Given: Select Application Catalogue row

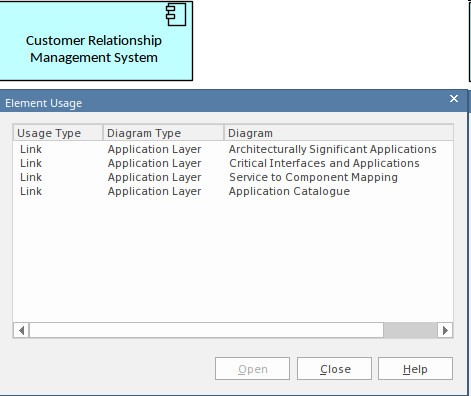Looking at the screenshot, I should (233, 191).
